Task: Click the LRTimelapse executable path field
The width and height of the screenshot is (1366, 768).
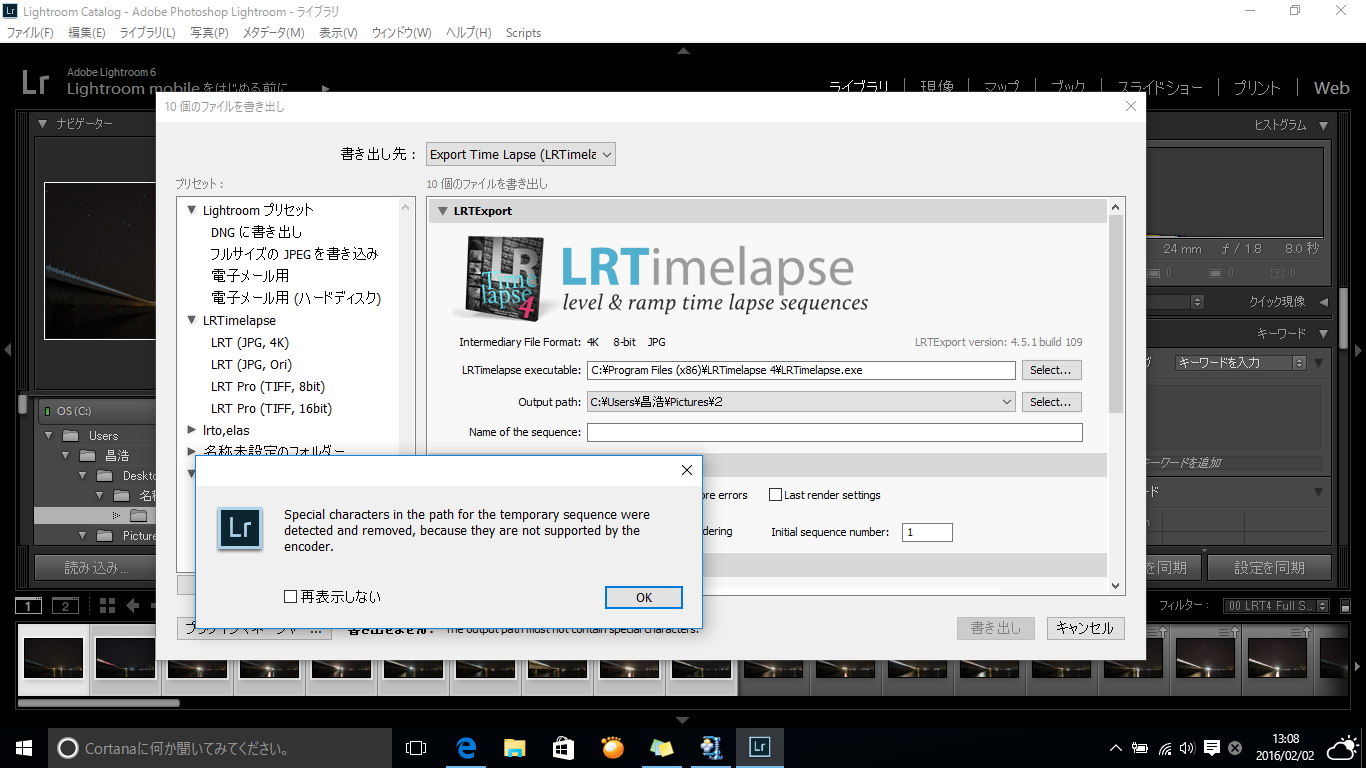Action: click(801, 370)
